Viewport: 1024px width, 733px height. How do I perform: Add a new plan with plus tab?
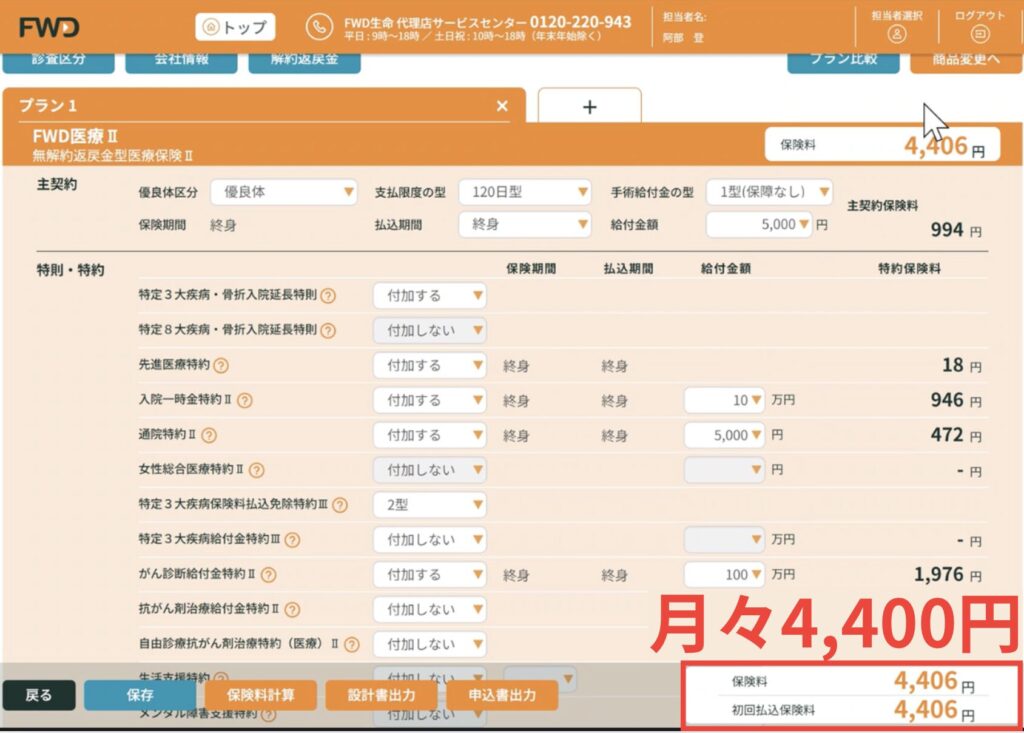(x=589, y=106)
